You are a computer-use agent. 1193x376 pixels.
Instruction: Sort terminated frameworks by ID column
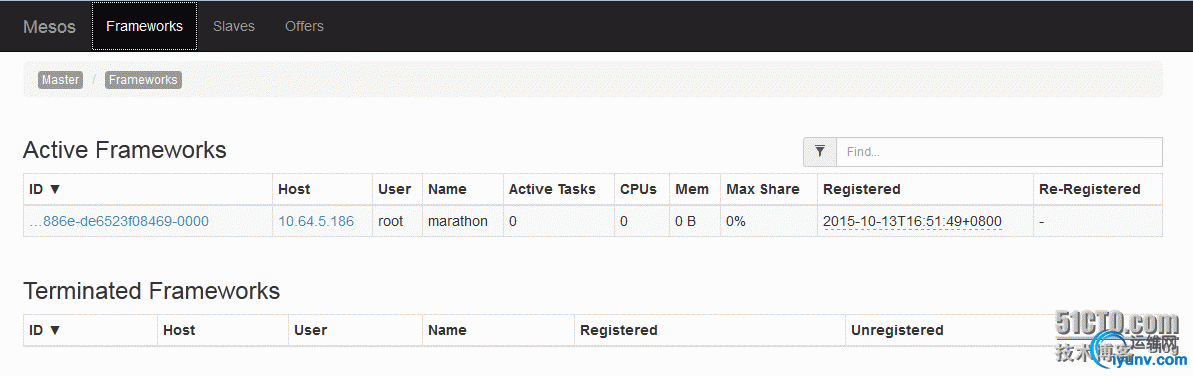coord(45,330)
